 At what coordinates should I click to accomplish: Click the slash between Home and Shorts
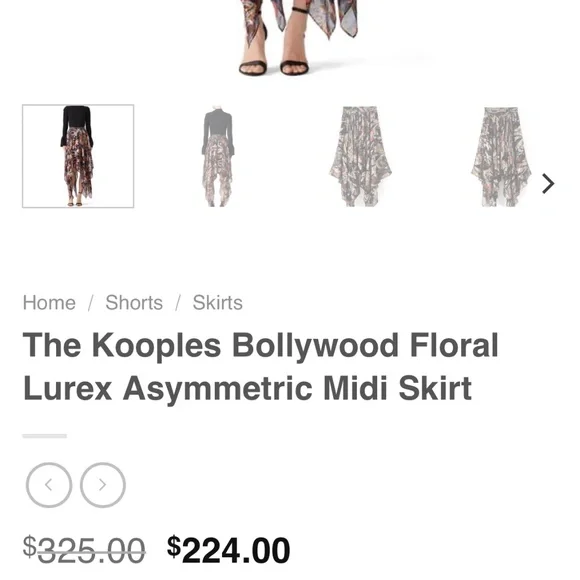90,303
